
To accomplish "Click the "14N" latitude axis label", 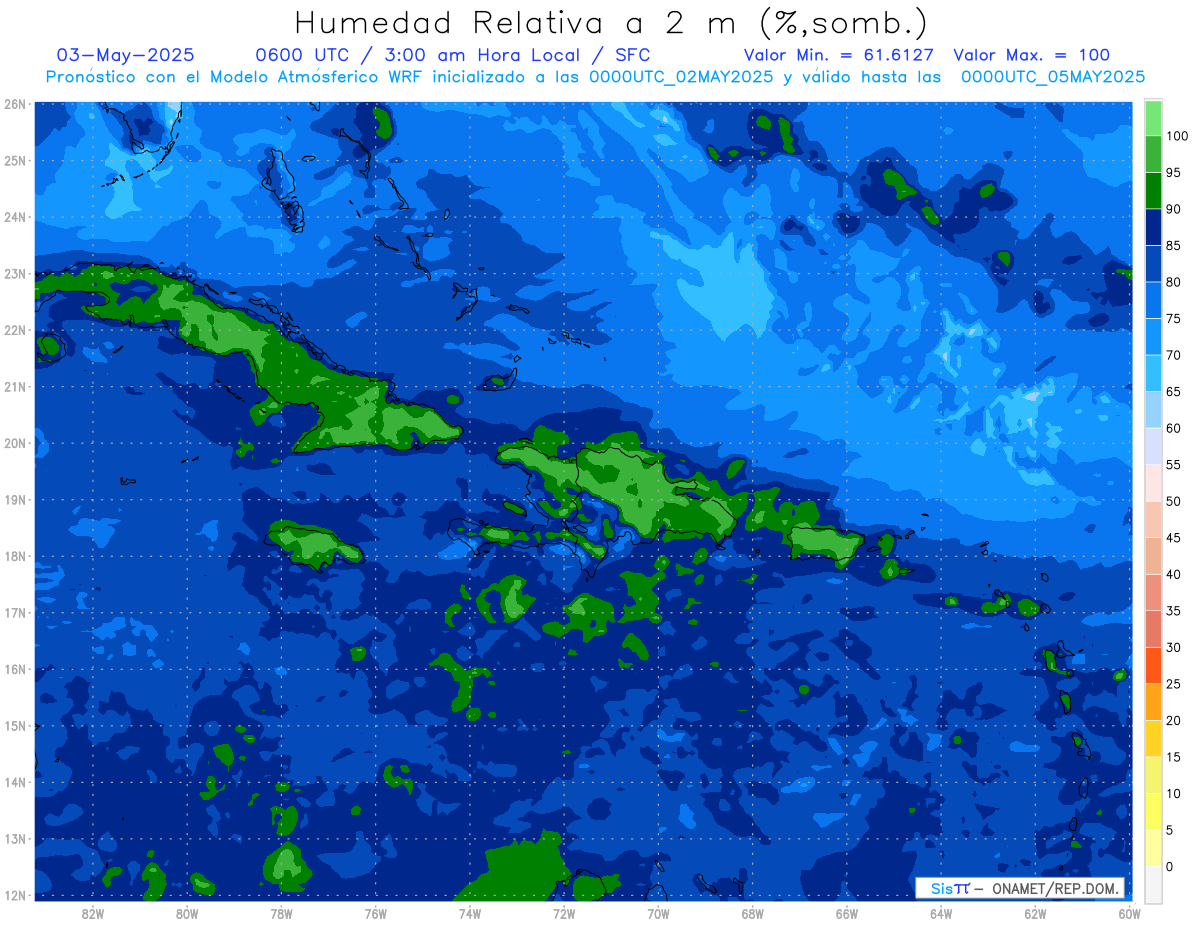I will pyautogui.click(x=14, y=782).
